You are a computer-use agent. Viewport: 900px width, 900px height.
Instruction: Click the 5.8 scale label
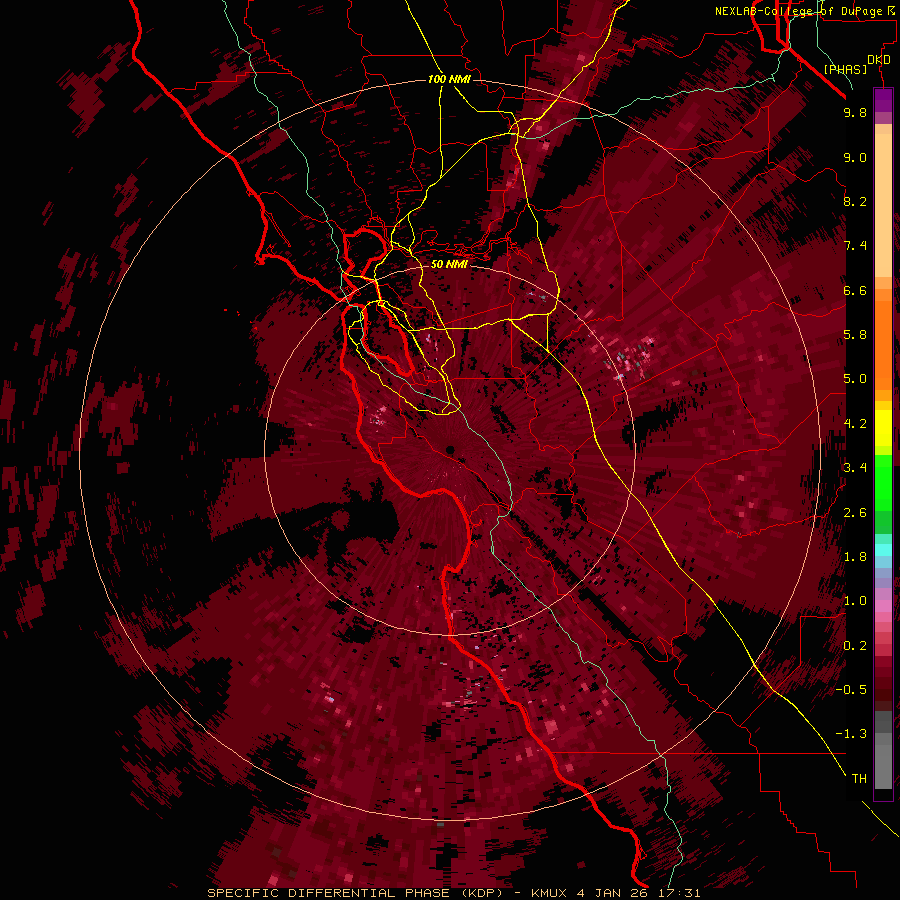pyautogui.click(x=855, y=335)
